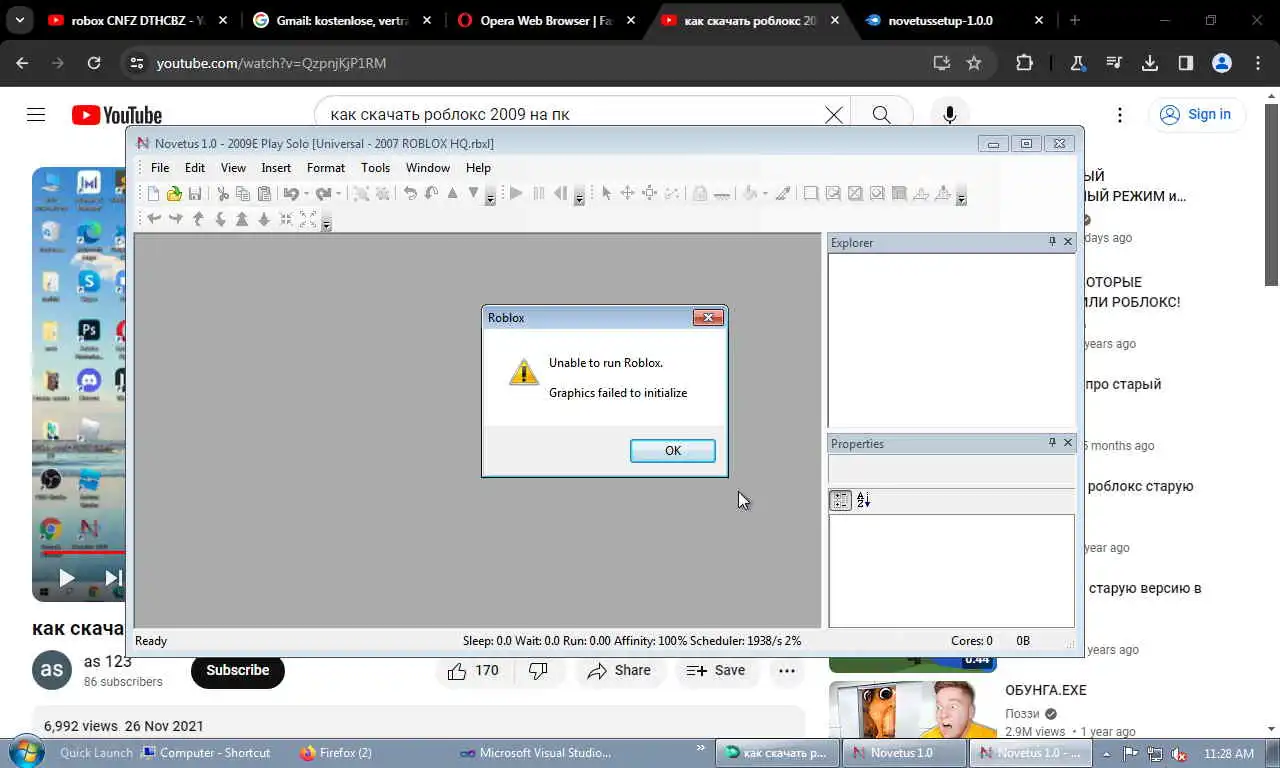Click the Ungroup parts icon
This screenshot has height=768, width=1280.
[382, 194]
